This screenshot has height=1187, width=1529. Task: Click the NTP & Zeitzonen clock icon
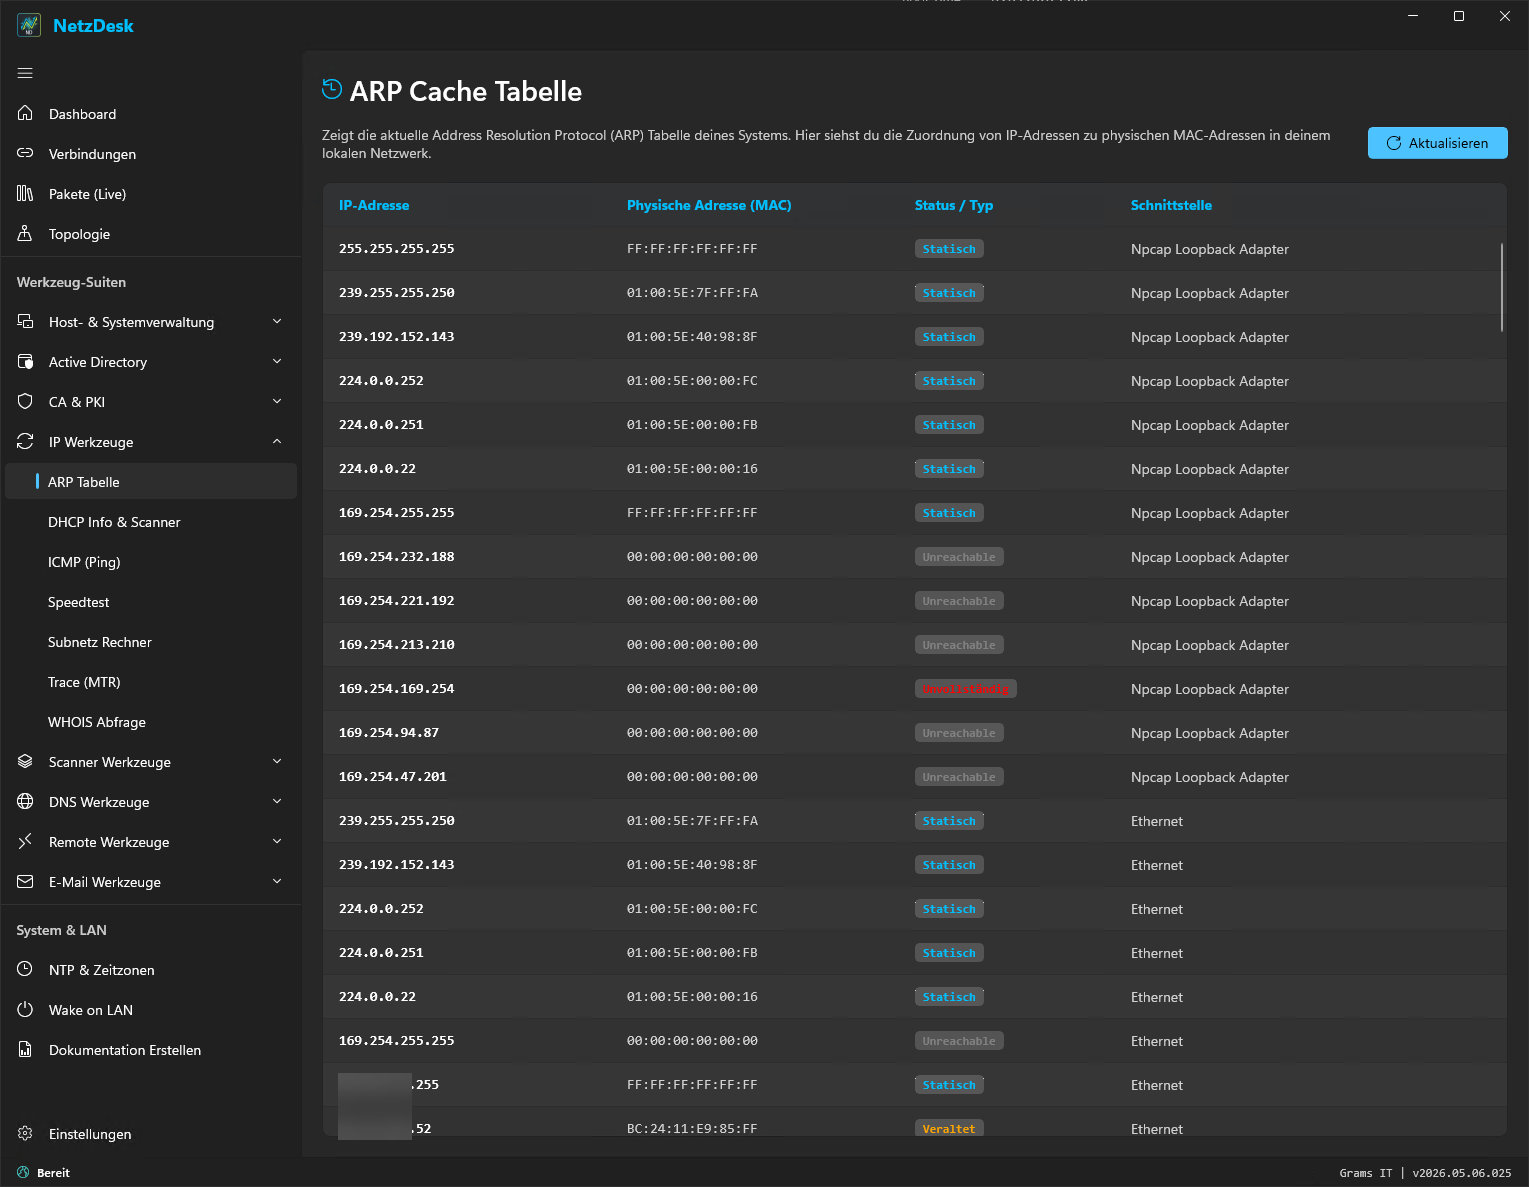(x=25, y=969)
